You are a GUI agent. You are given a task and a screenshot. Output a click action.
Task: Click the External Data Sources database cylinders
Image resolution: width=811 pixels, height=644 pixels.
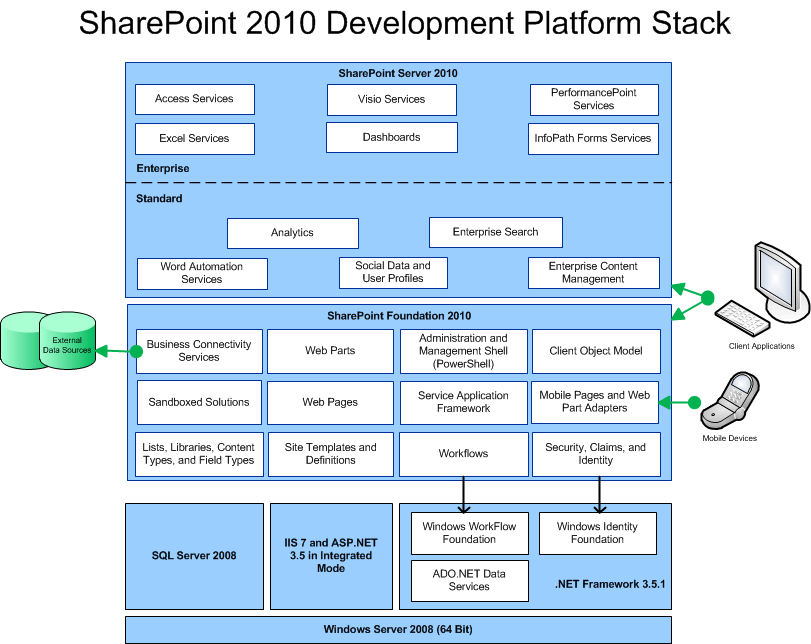click(50, 340)
